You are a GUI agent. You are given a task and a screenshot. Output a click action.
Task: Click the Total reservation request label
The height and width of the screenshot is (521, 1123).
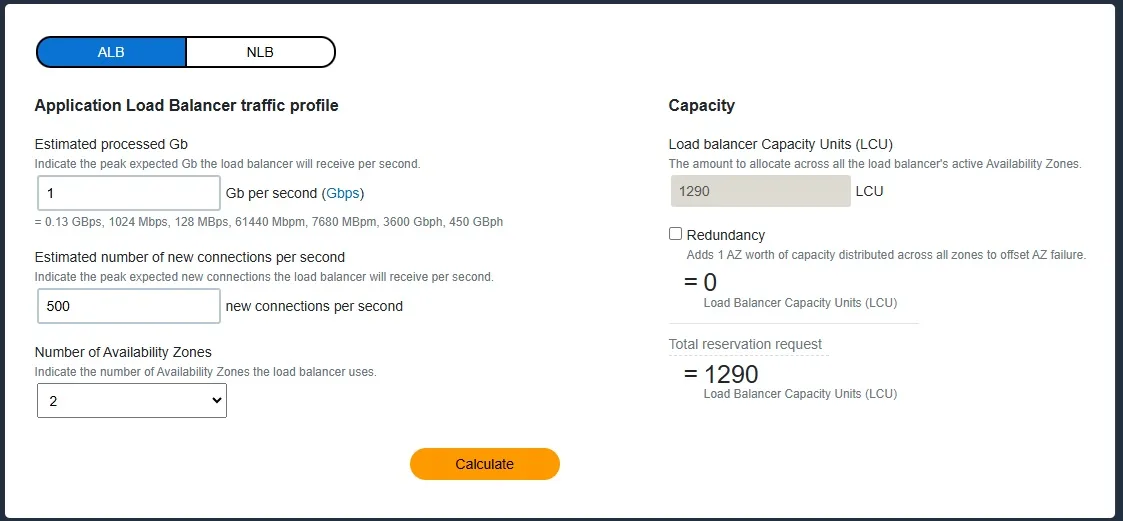745,344
